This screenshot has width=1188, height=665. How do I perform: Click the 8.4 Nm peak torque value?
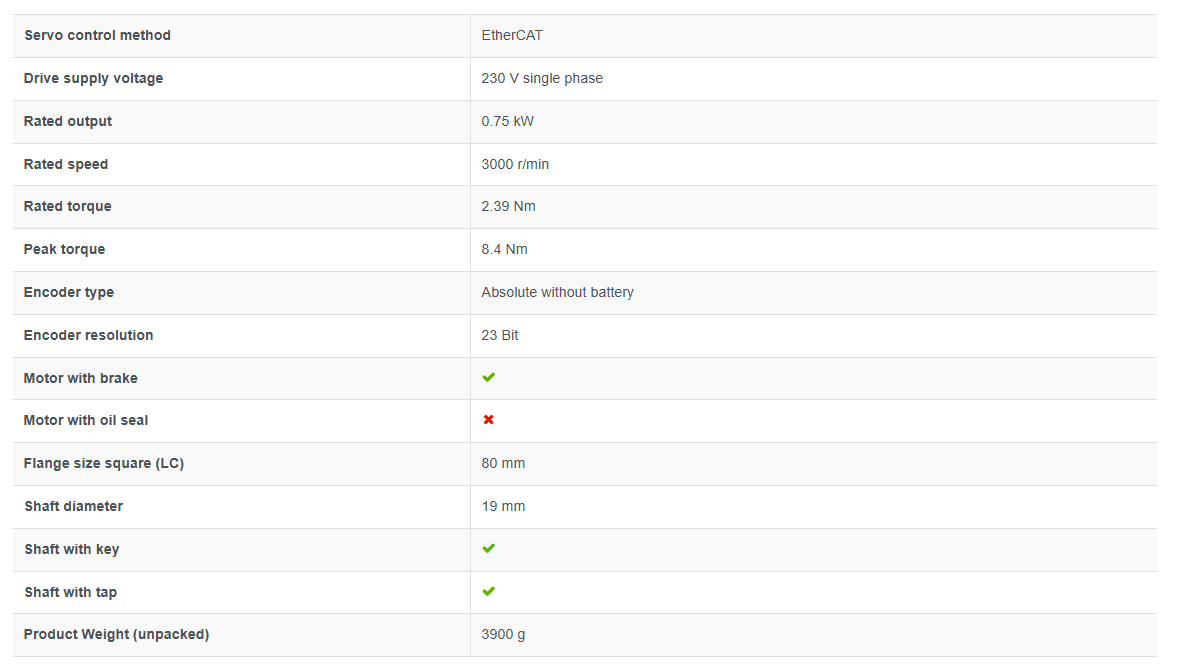click(x=505, y=249)
